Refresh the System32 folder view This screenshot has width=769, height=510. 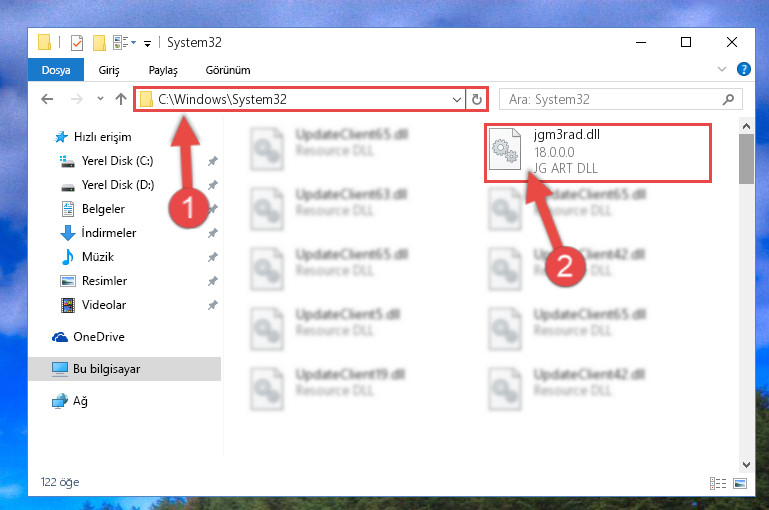(477, 100)
